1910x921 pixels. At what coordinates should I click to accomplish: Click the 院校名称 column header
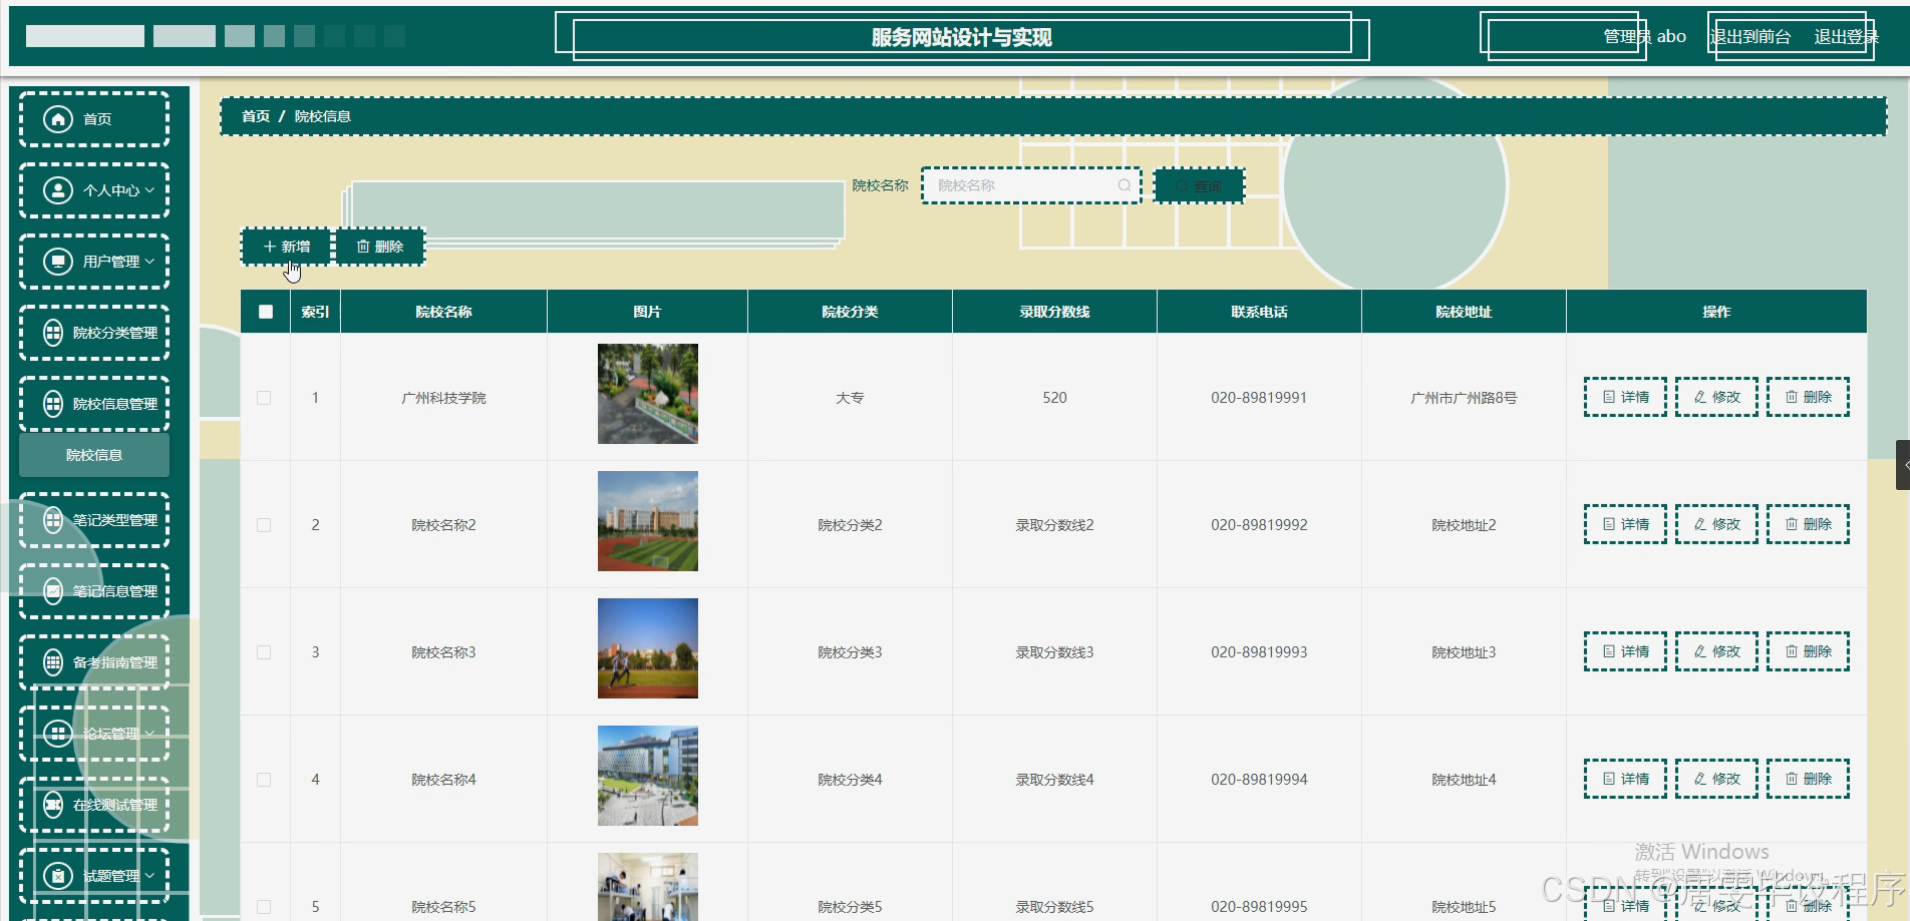click(x=444, y=312)
